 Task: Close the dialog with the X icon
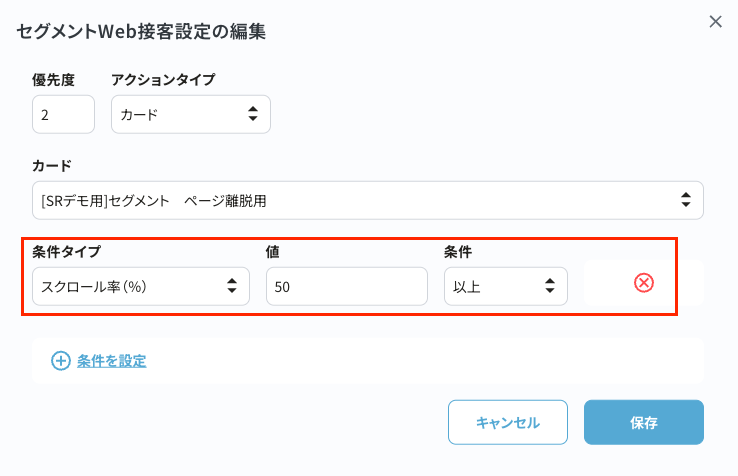point(715,22)
